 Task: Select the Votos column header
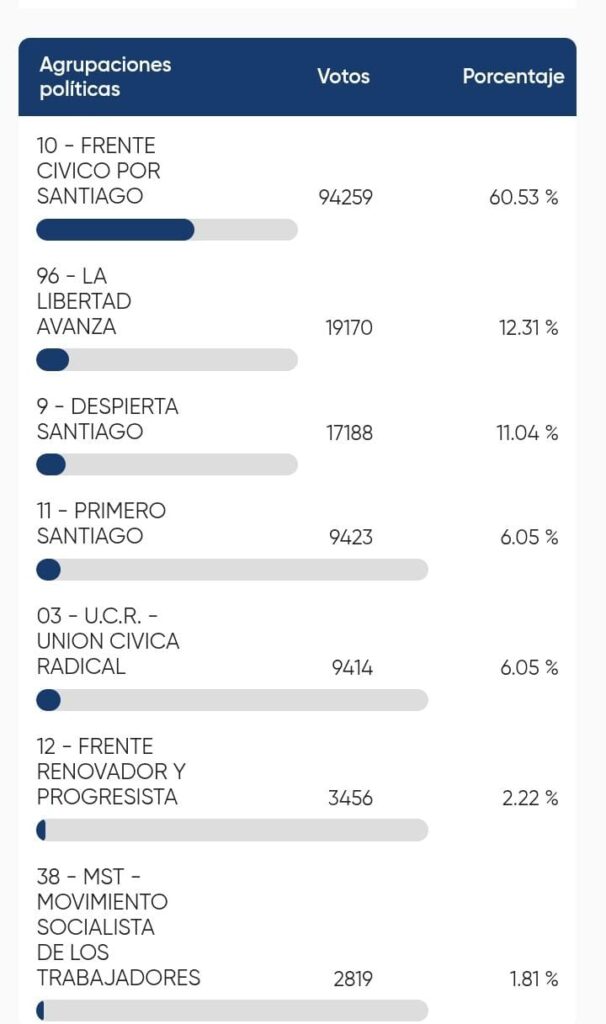tap(343, 76)
